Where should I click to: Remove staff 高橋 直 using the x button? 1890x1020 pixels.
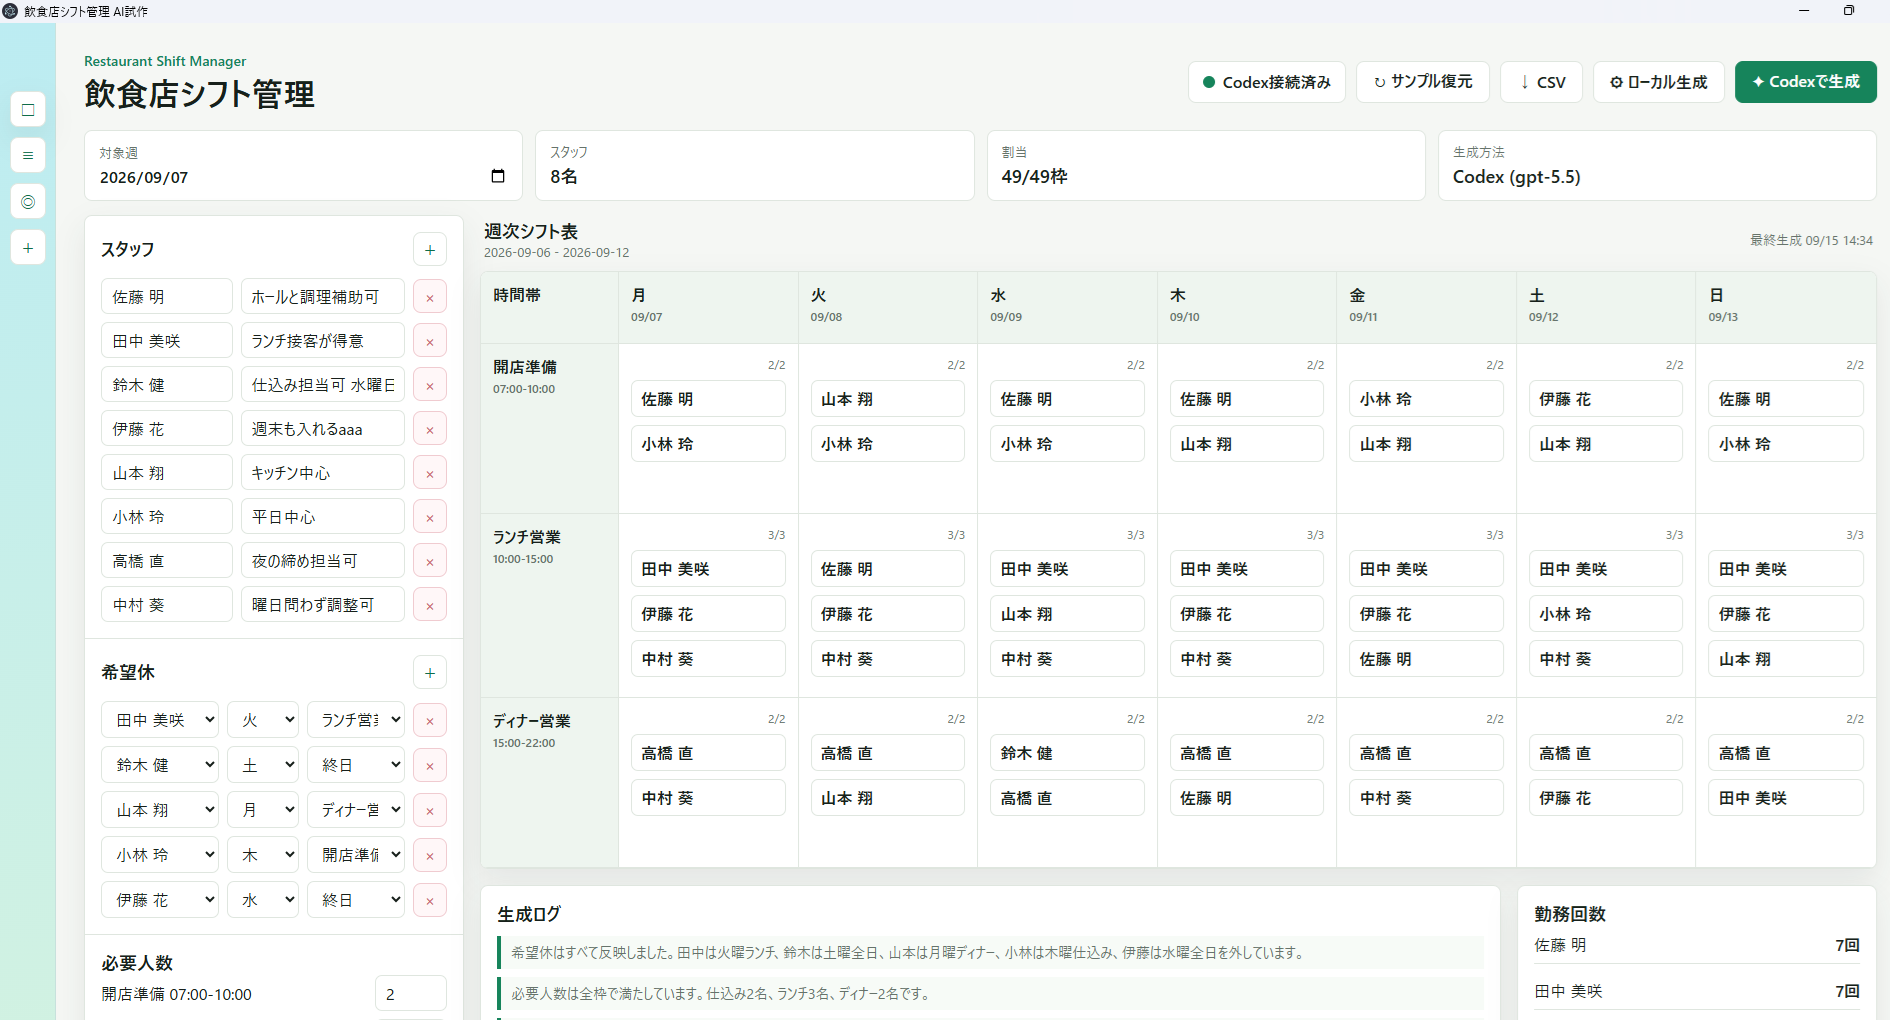pos(430,561)
